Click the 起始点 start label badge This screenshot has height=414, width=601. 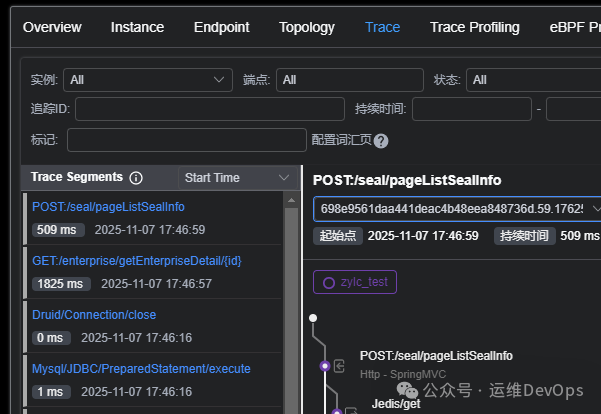[338, 235]
